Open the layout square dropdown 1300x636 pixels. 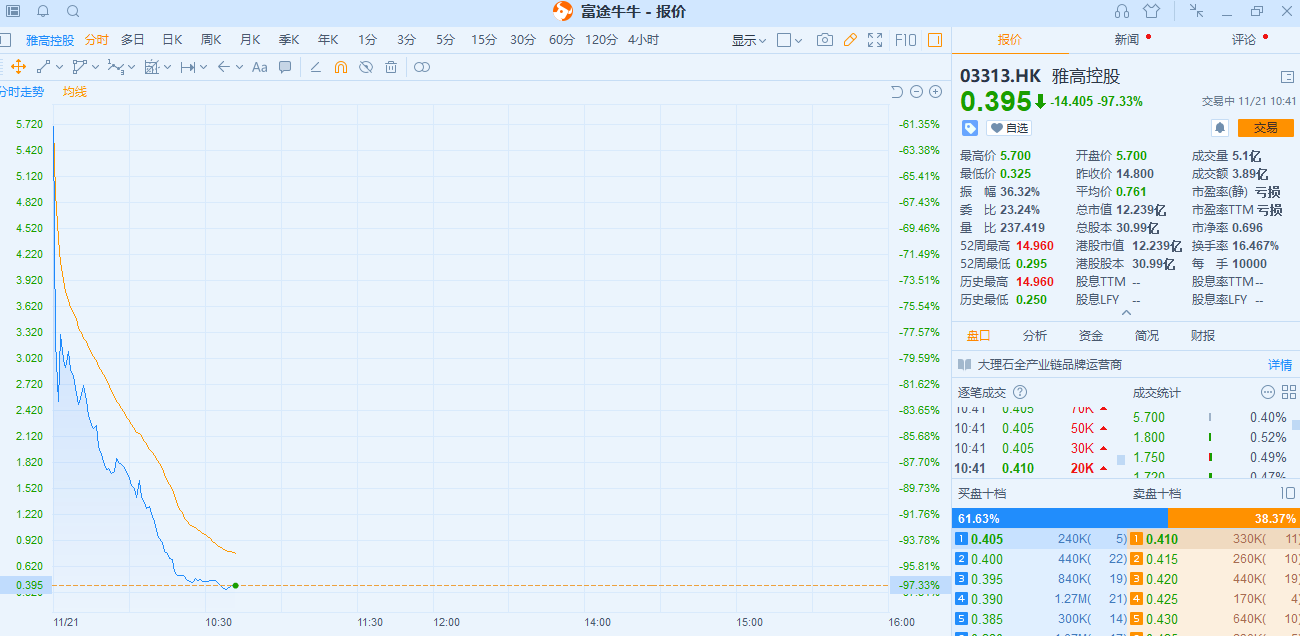pyautogui.click(x=790, y=40)
